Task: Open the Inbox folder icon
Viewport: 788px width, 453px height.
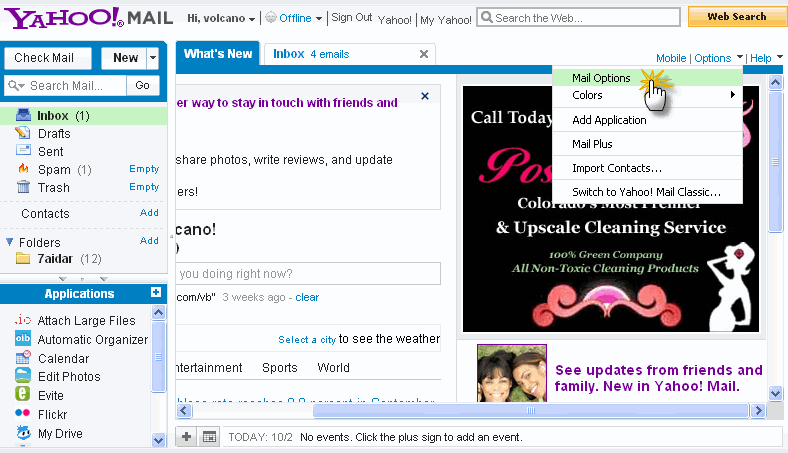Action: pyautogui.click(x=23, y=115)
